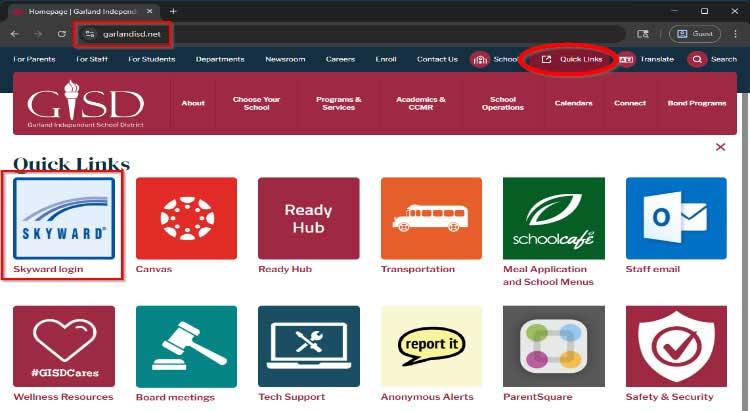The image size is (750, 411).
Task: Click the Search magnifier icon
Action: point(697,60)
